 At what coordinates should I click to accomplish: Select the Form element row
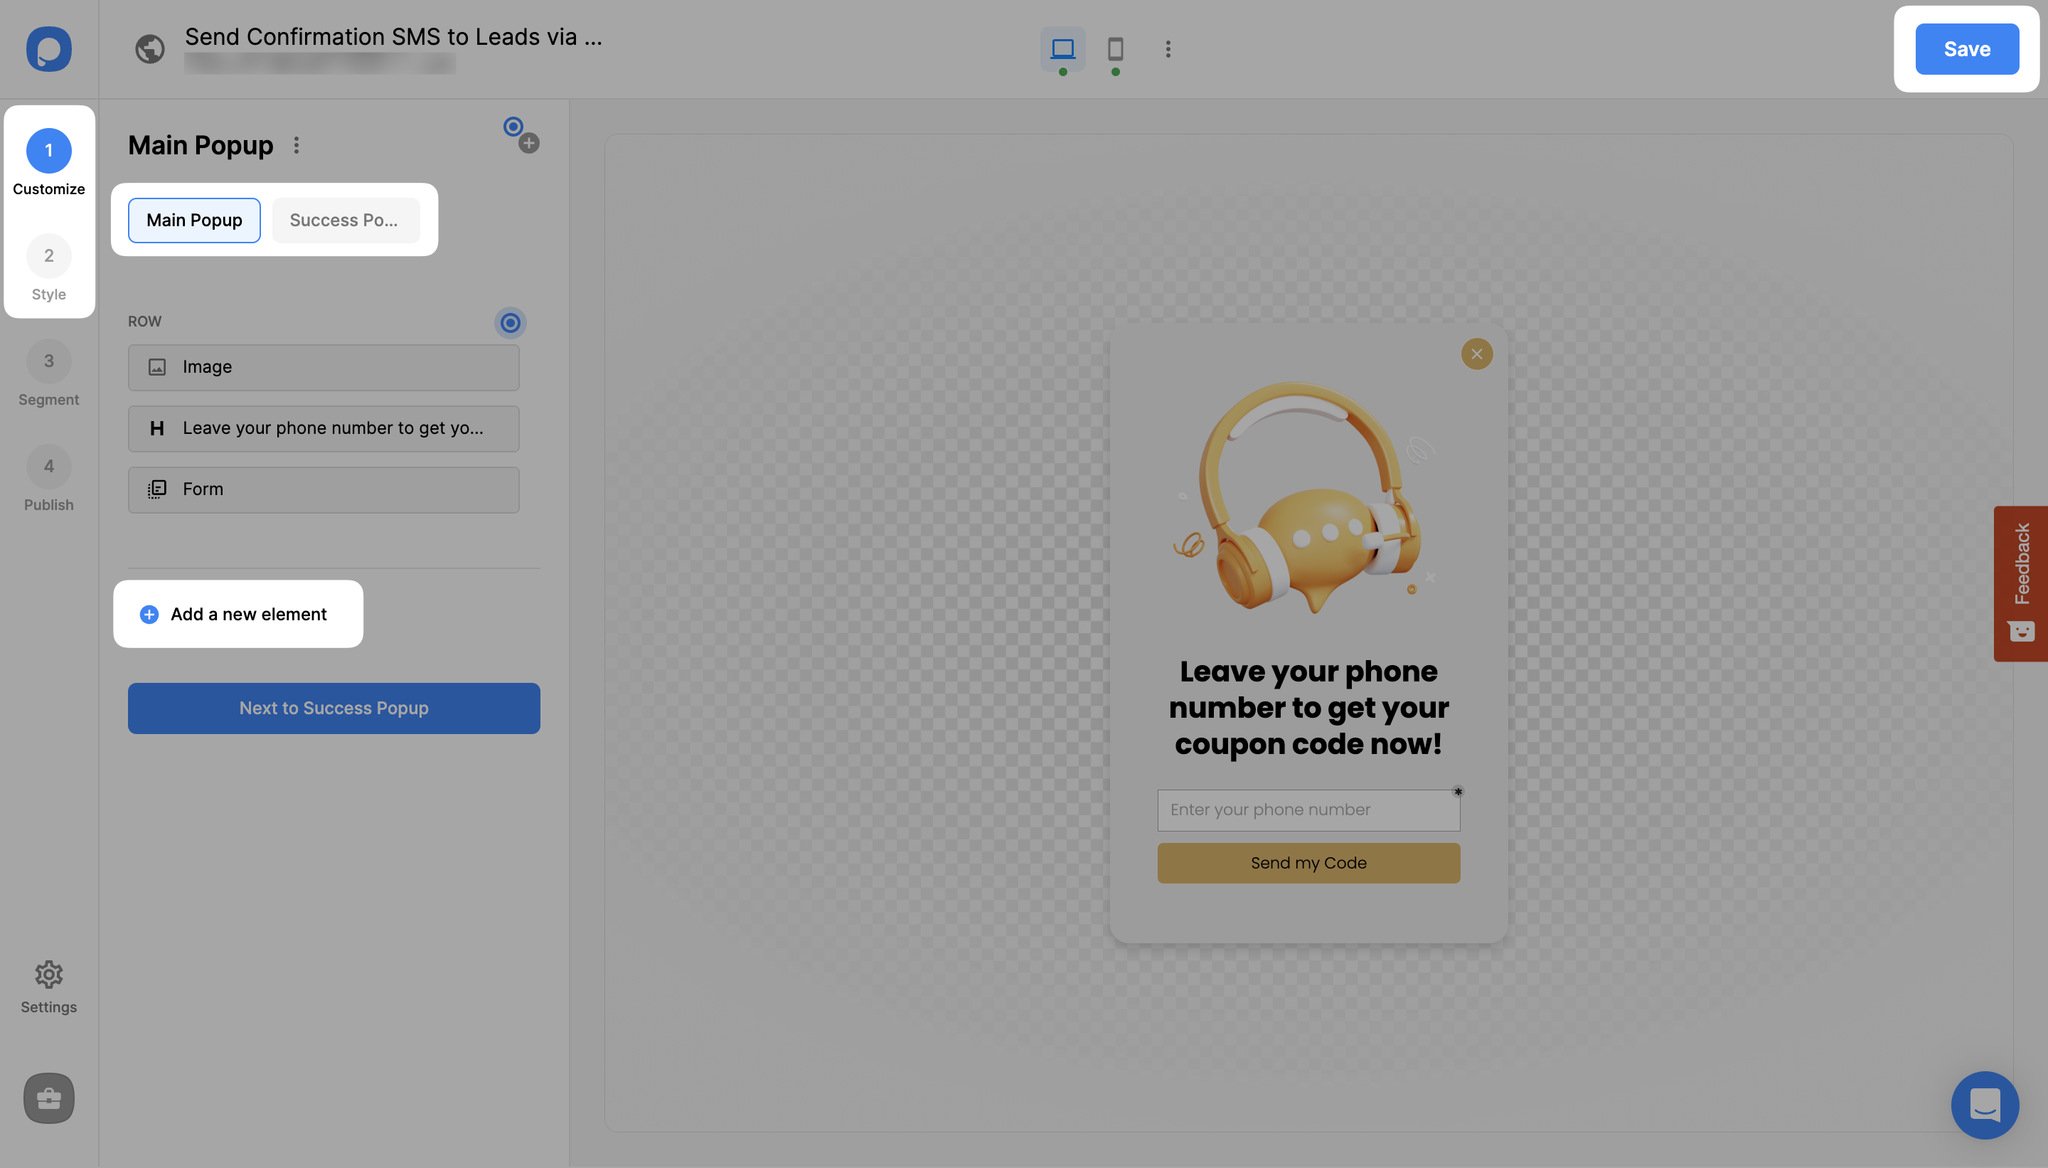click(x=323, y=489)
